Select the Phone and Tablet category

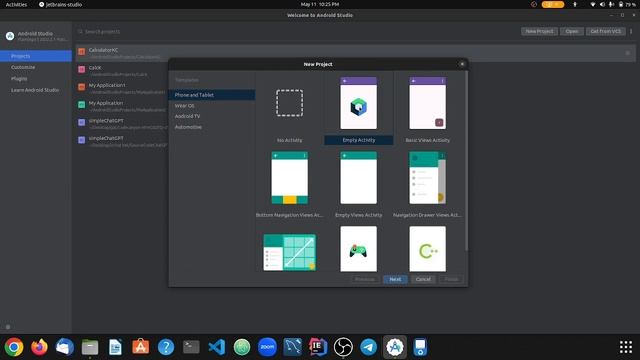212,95
